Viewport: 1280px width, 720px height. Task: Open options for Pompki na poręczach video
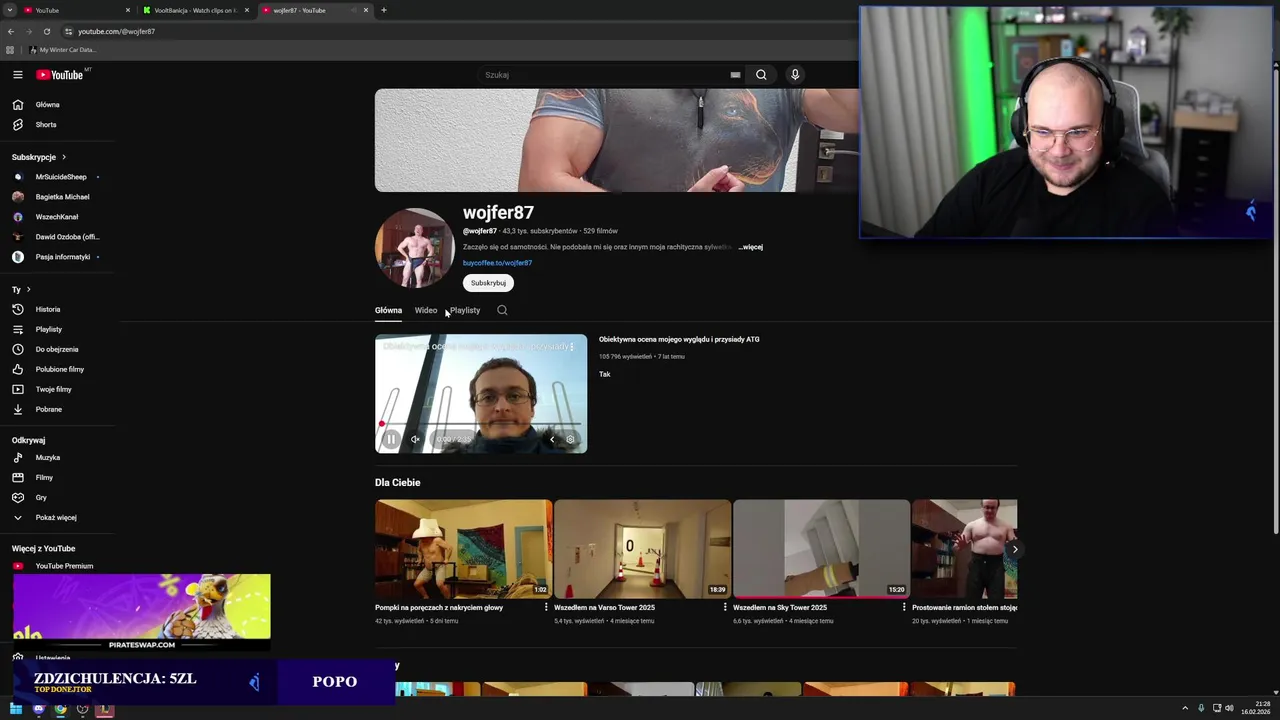tap(546, 607)
